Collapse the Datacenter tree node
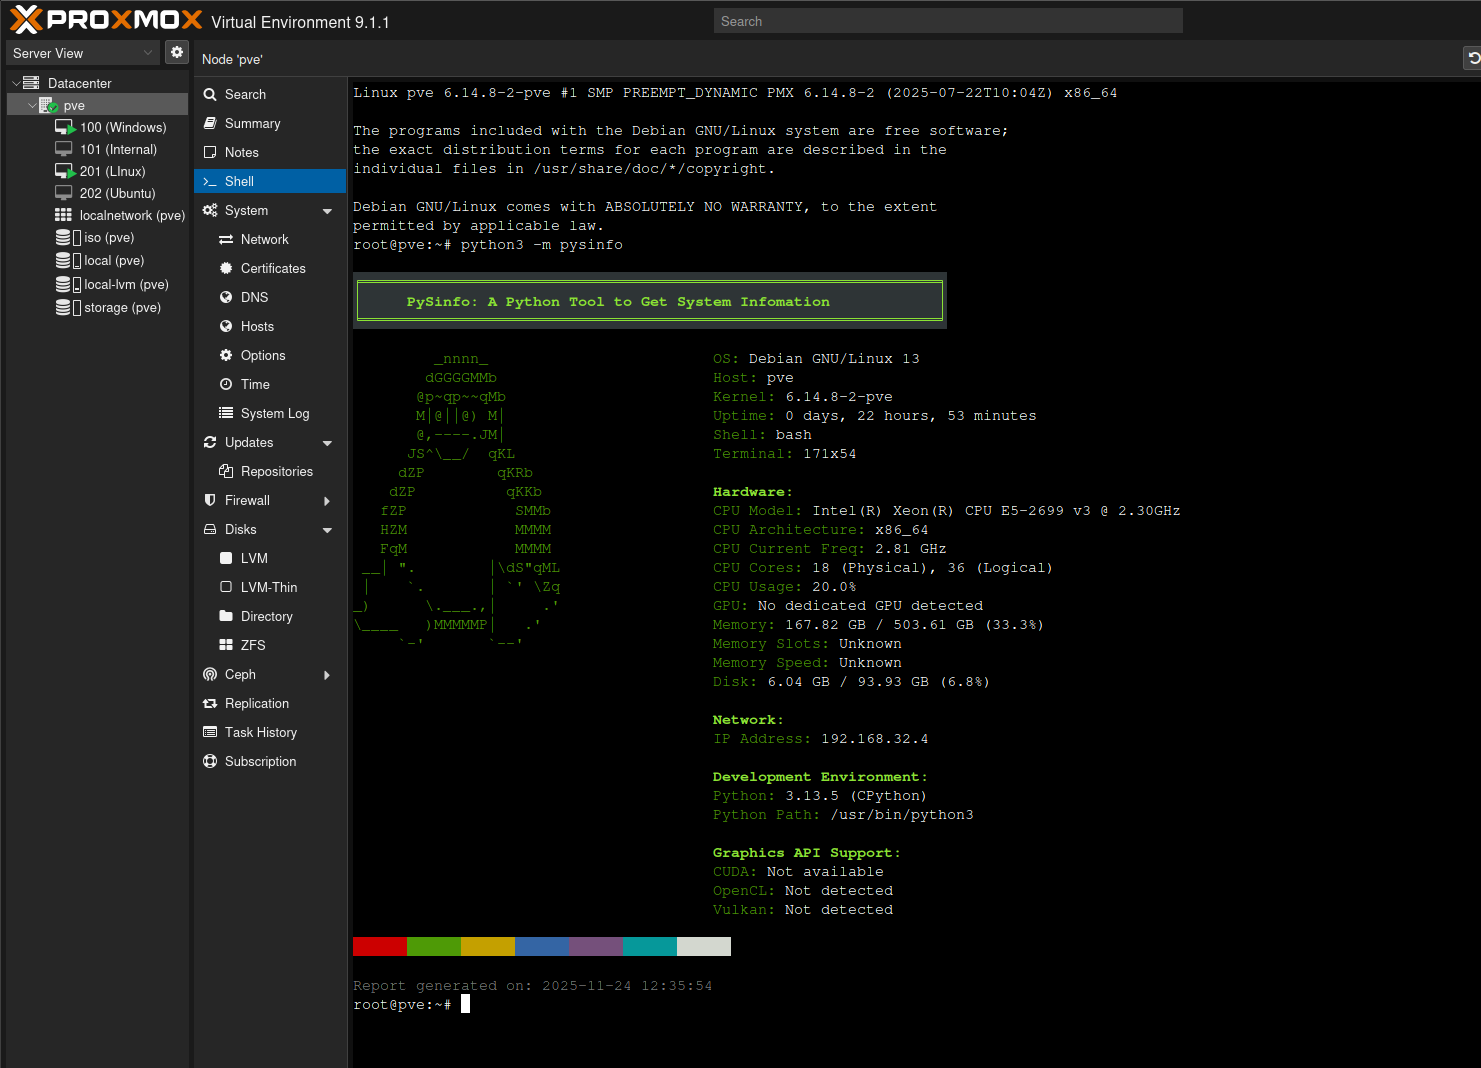The height and width of the screenshot is (1068, 1481). point(16,83)
